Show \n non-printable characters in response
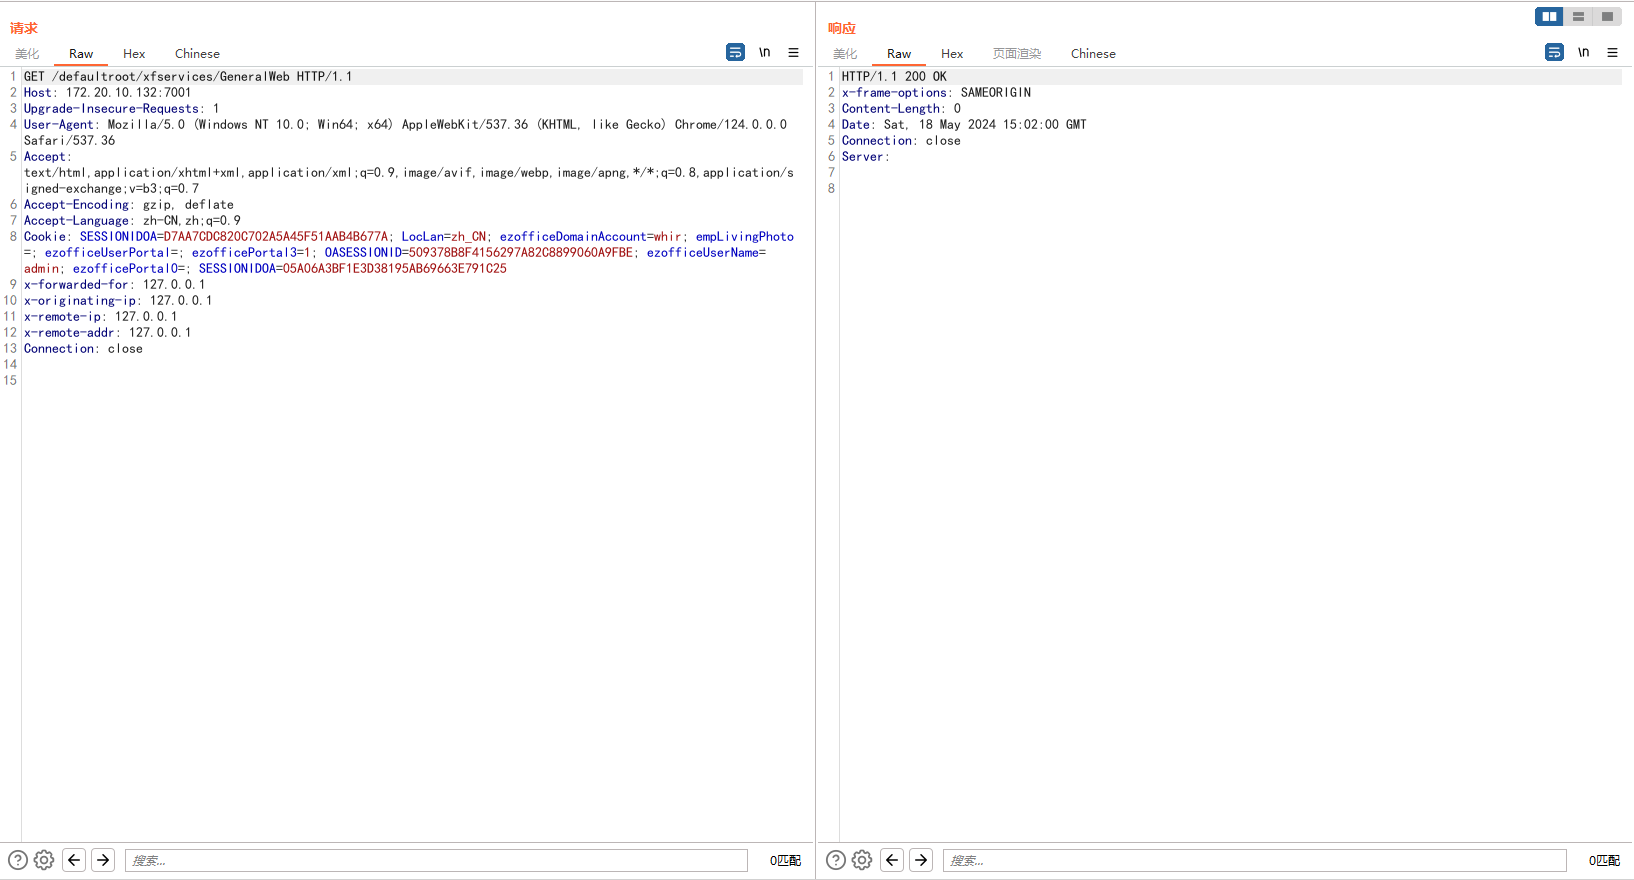The height and width of the screenshot is (880, 1634). click(x=1584, y=52)
